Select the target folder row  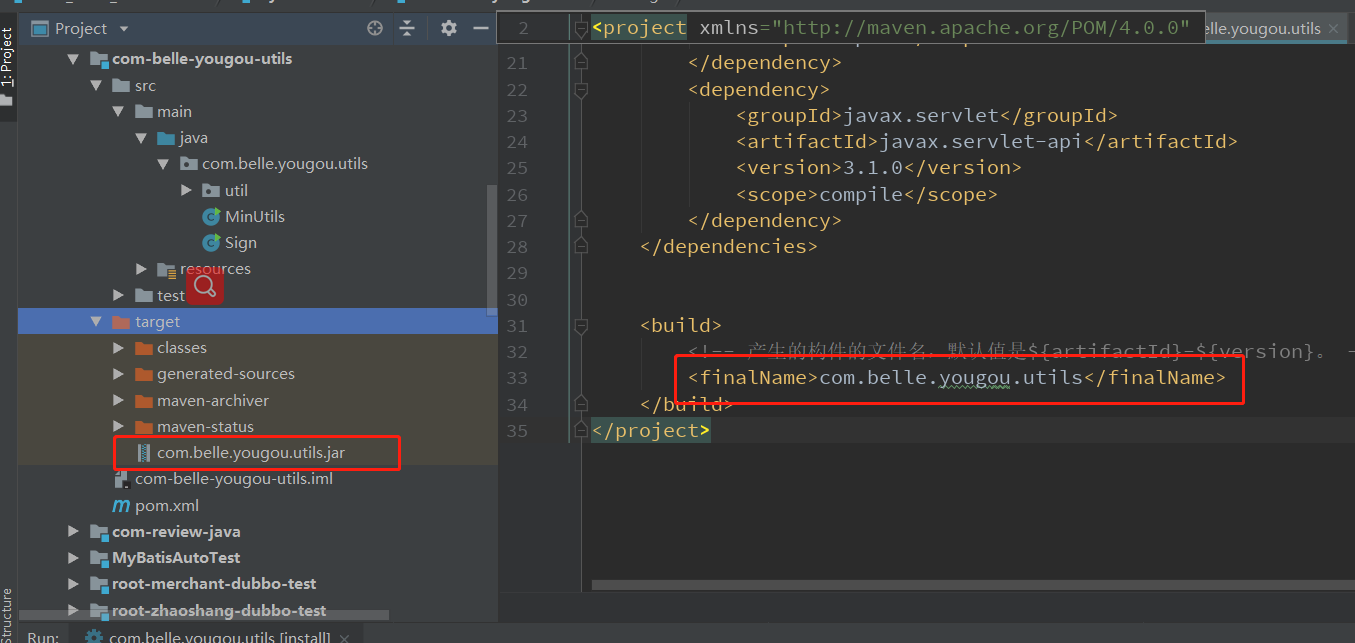pos(257,321)
